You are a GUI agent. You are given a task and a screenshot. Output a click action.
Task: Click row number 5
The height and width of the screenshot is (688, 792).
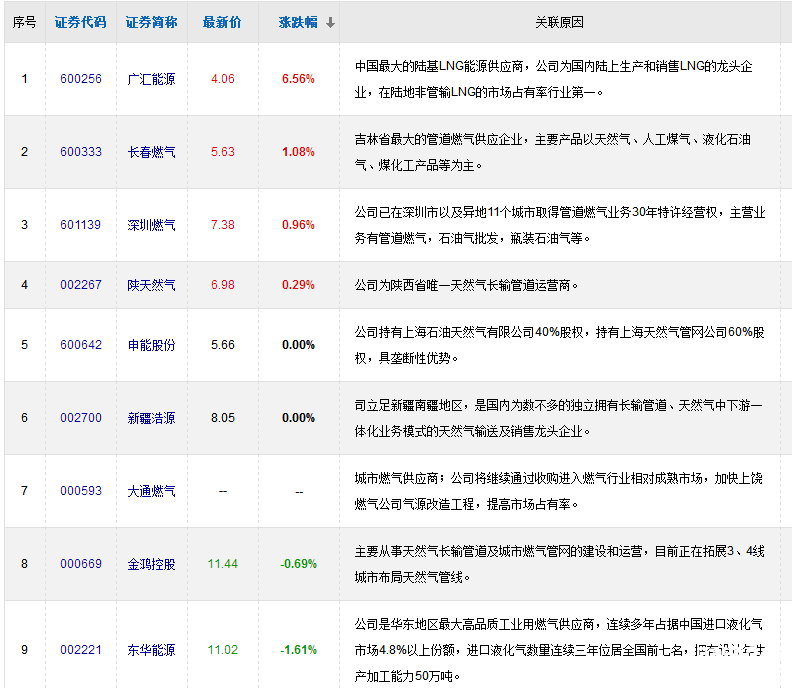coord(24,345)
